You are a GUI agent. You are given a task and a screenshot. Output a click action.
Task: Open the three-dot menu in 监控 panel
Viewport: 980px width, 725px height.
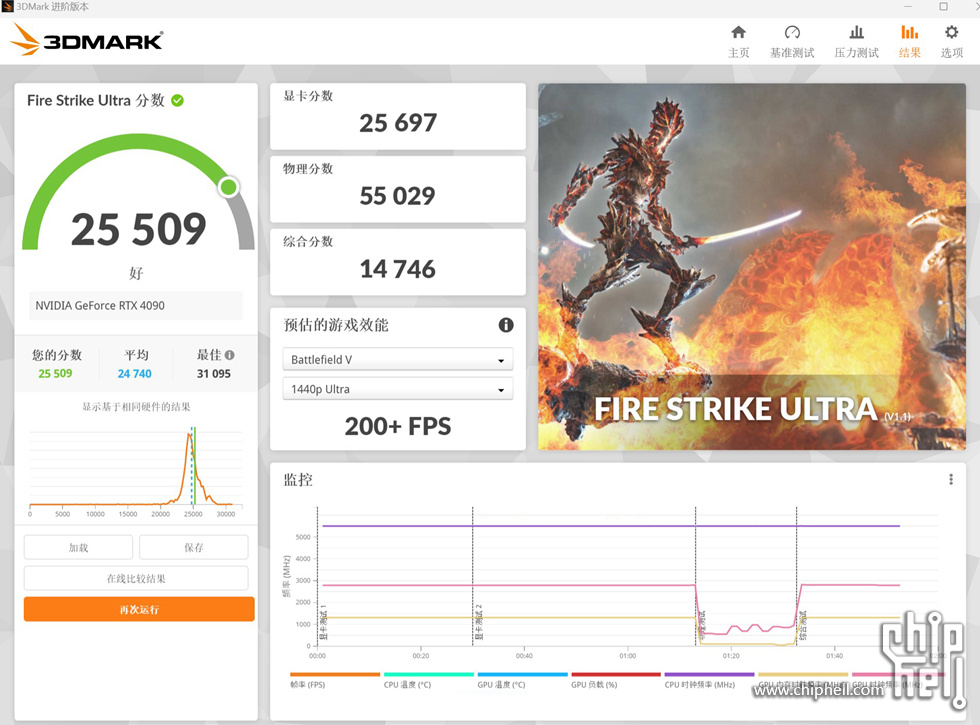pos(951,480)
